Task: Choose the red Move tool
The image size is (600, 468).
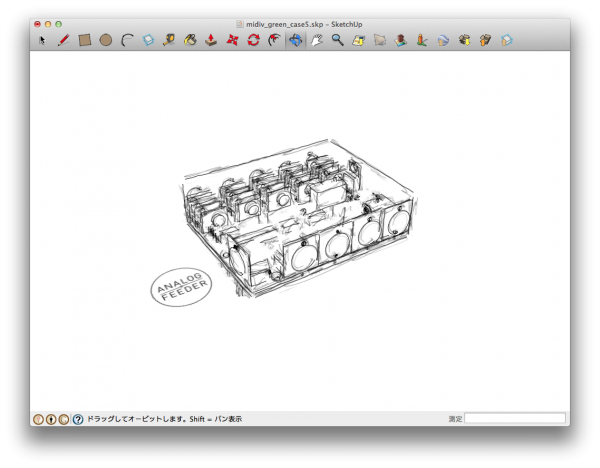Action: click(232, 41)
